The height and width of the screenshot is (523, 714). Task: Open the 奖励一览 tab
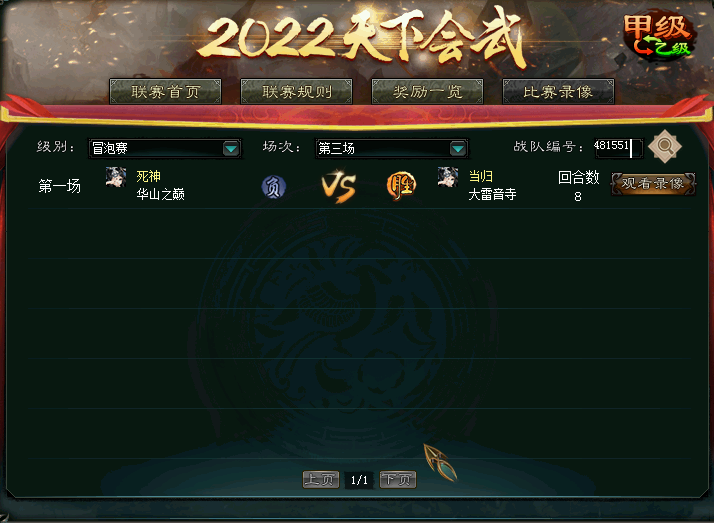tap(427, 91)
